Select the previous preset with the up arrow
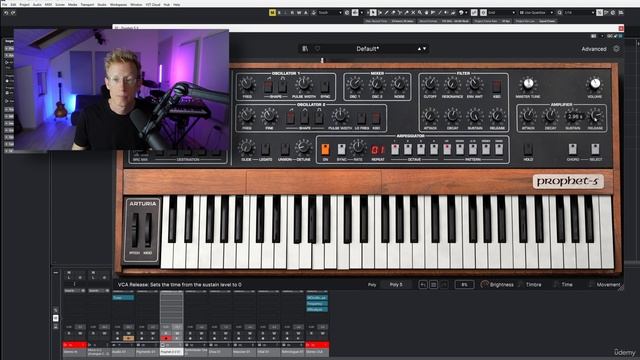The height and width of the screenshot is (360, 640). [419, 49]
